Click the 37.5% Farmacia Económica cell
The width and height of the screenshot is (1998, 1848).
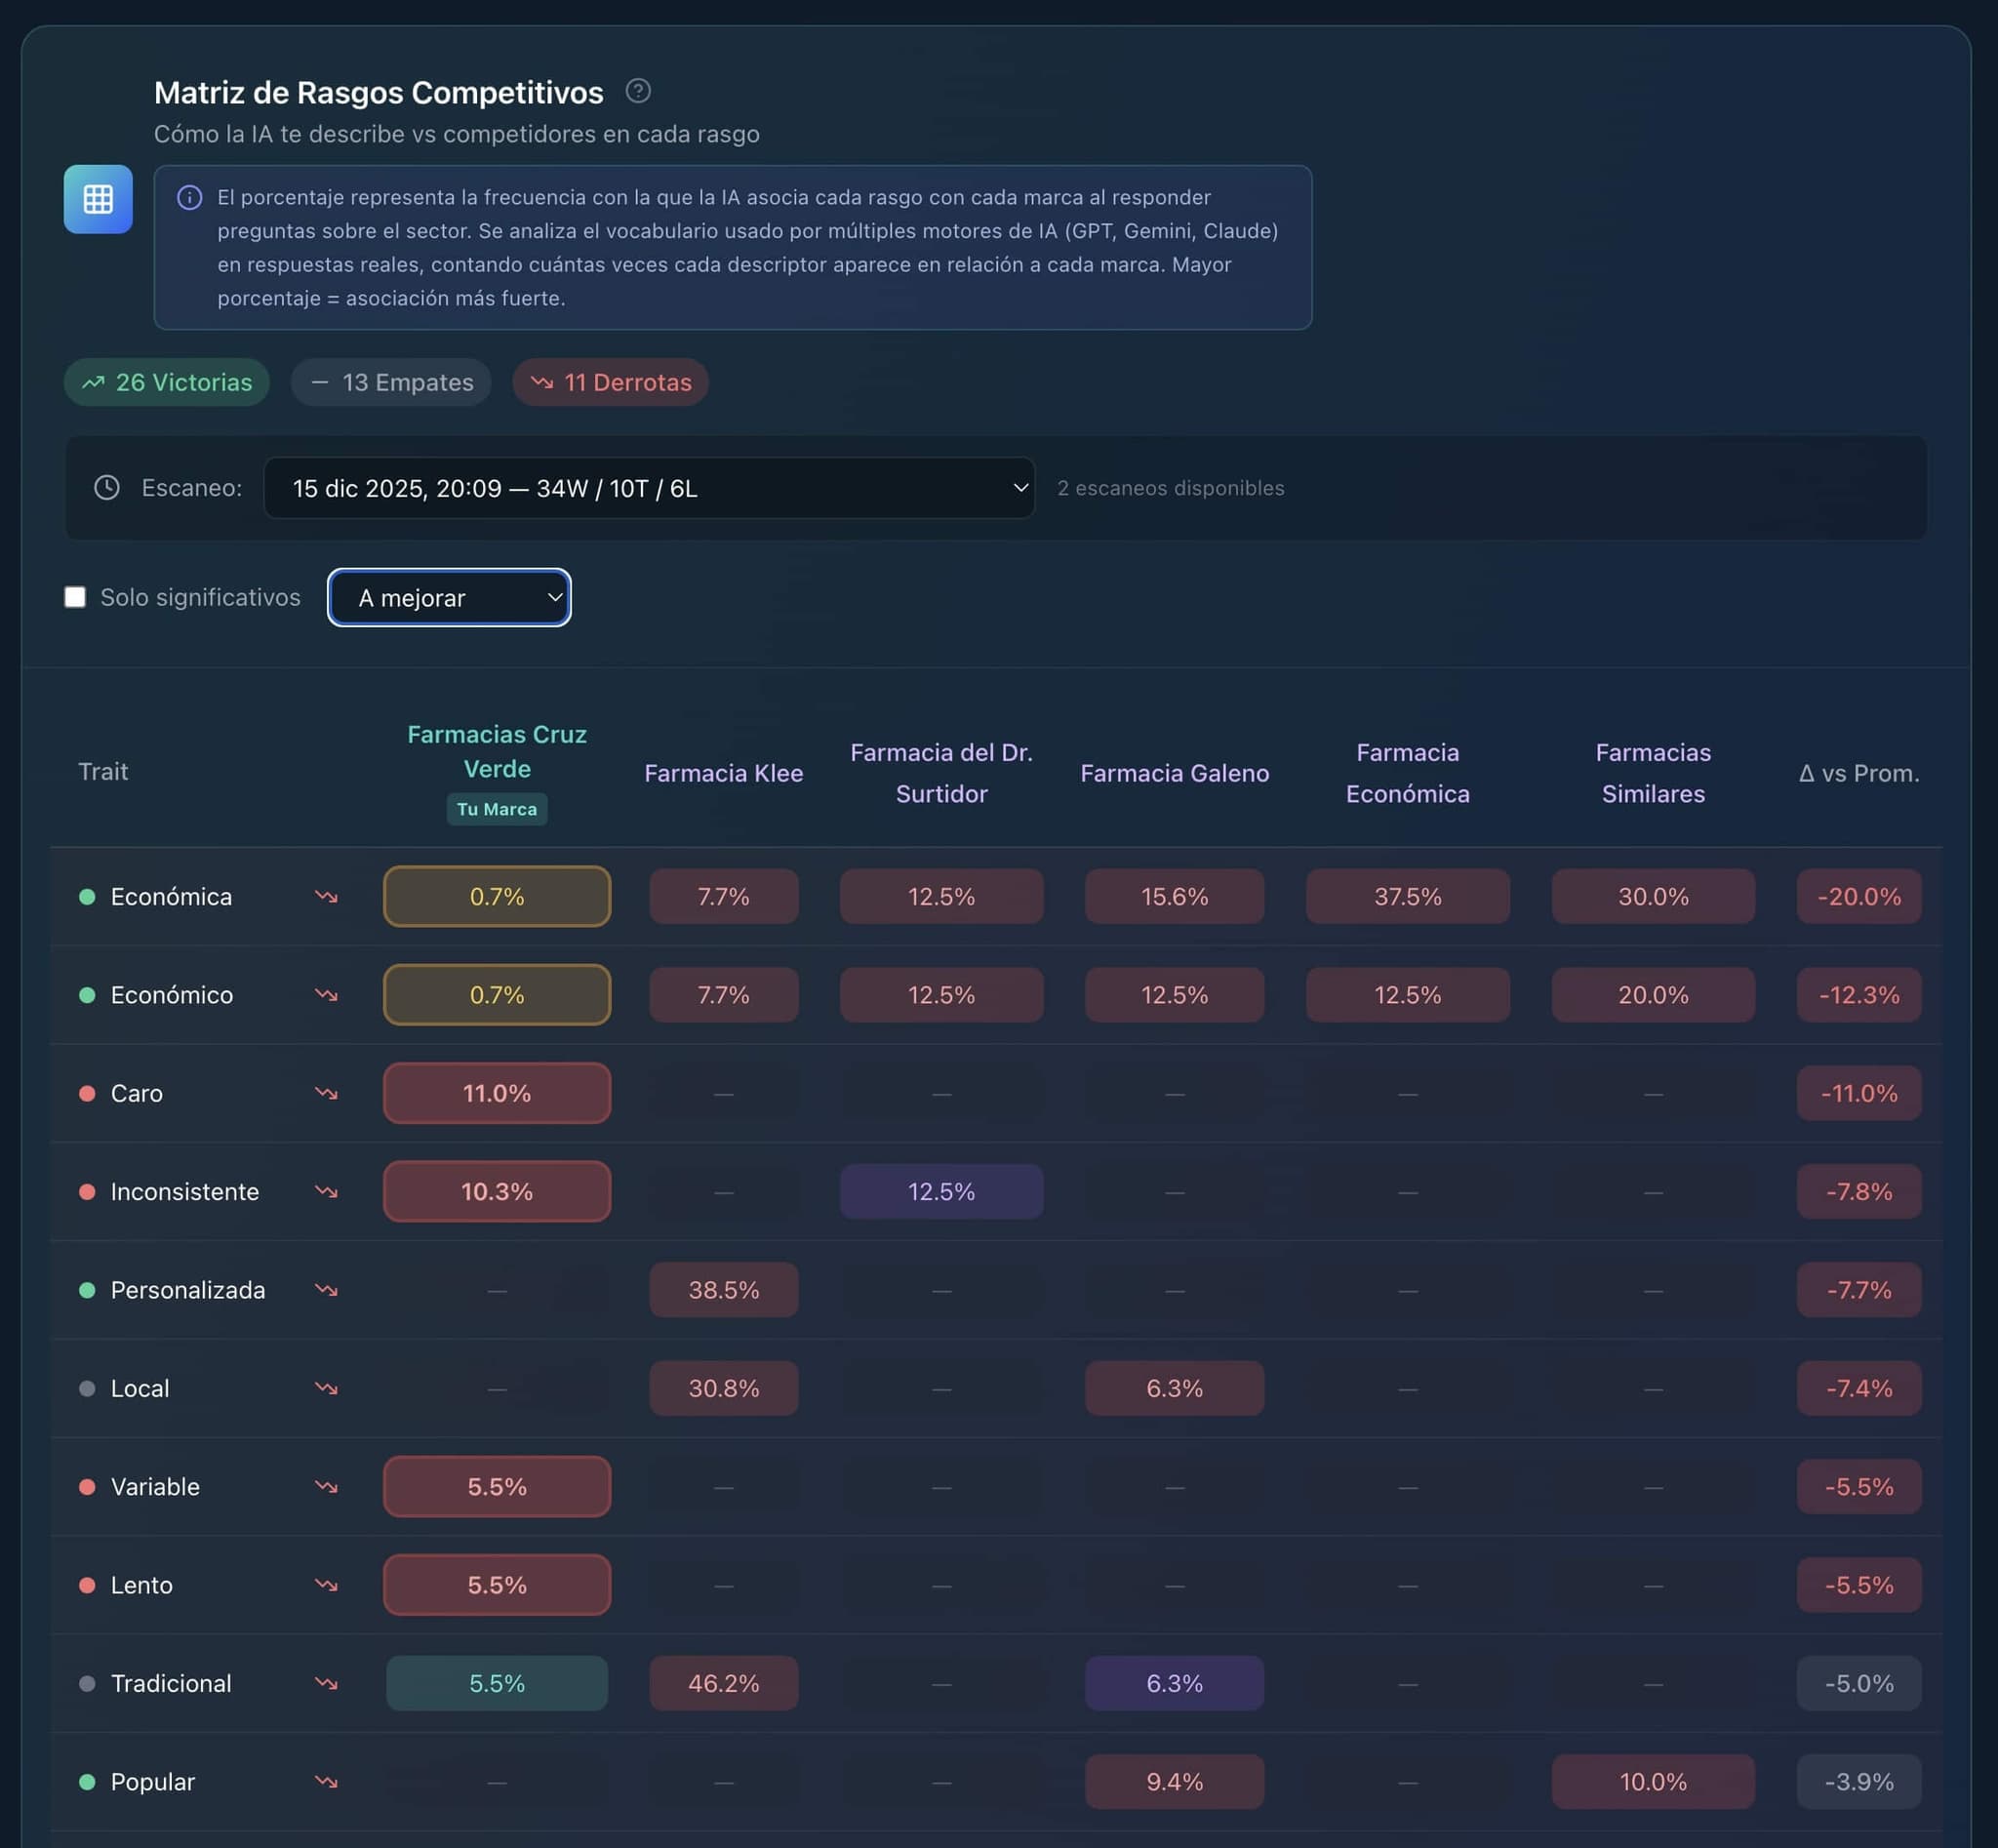pos(1407,896)
